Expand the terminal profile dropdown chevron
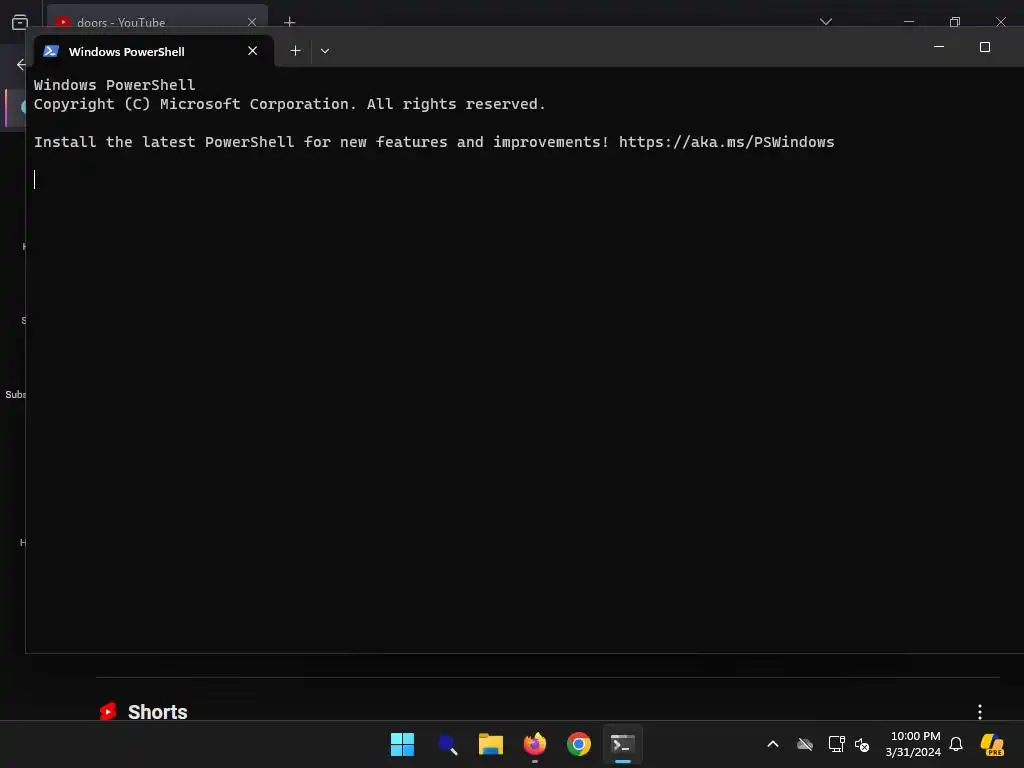This screenshot has height=768, width=1024. point(325,51)
